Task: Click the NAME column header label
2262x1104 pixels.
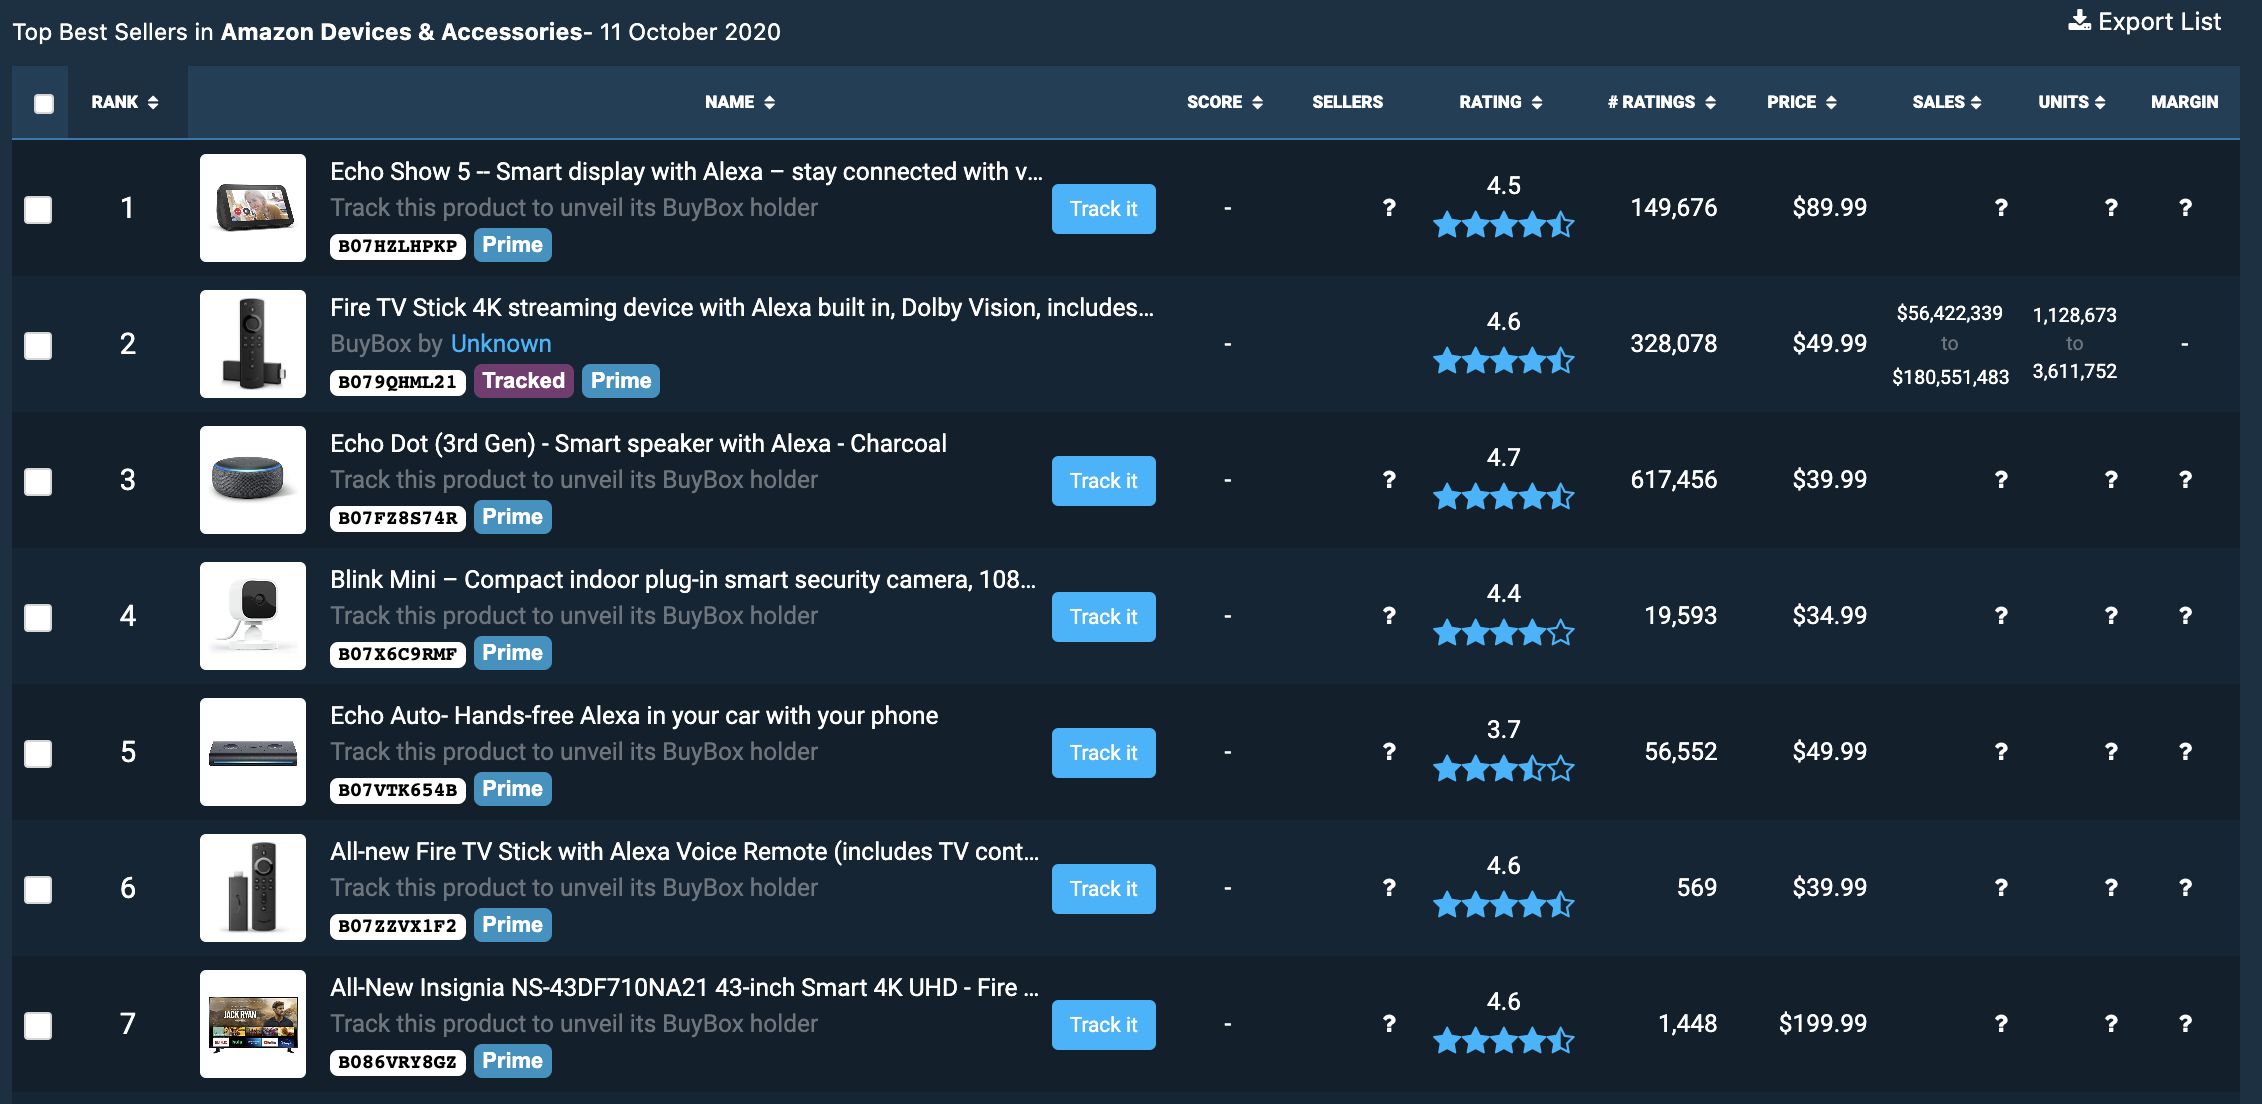Action: (729, 102)
